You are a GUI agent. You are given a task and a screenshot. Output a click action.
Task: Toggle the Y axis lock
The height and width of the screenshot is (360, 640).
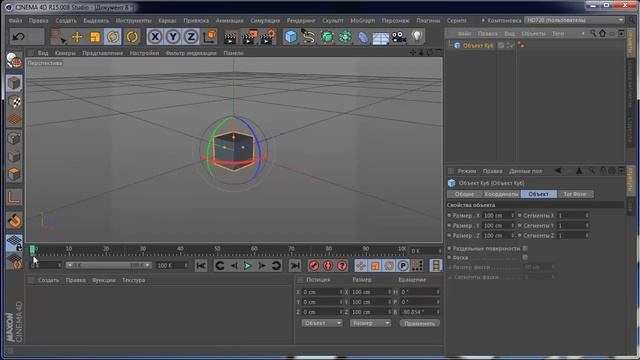(173, 37)
